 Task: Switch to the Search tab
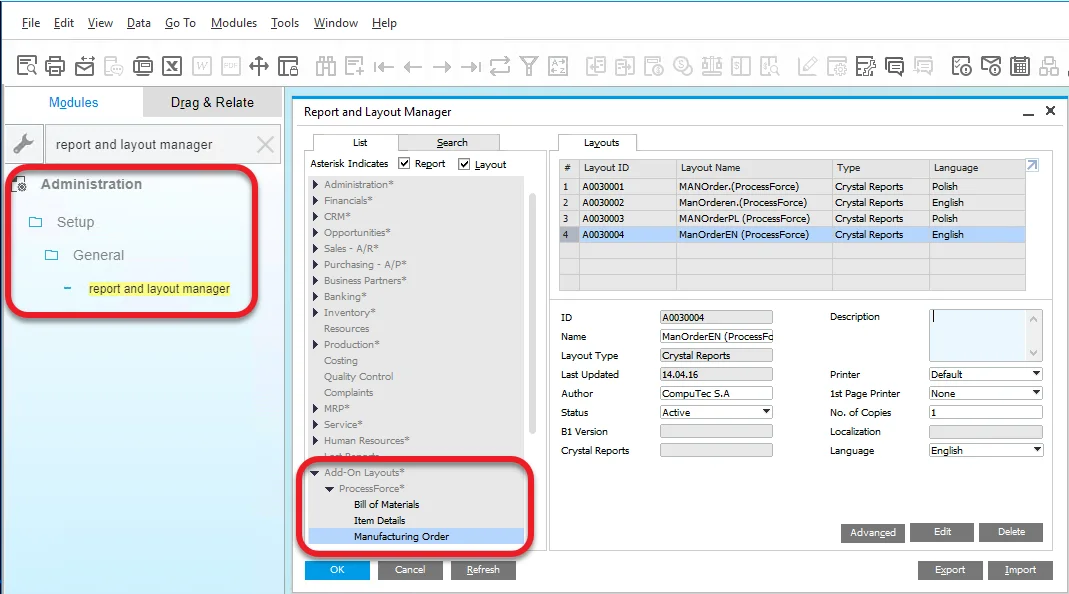tap(452, 142)
